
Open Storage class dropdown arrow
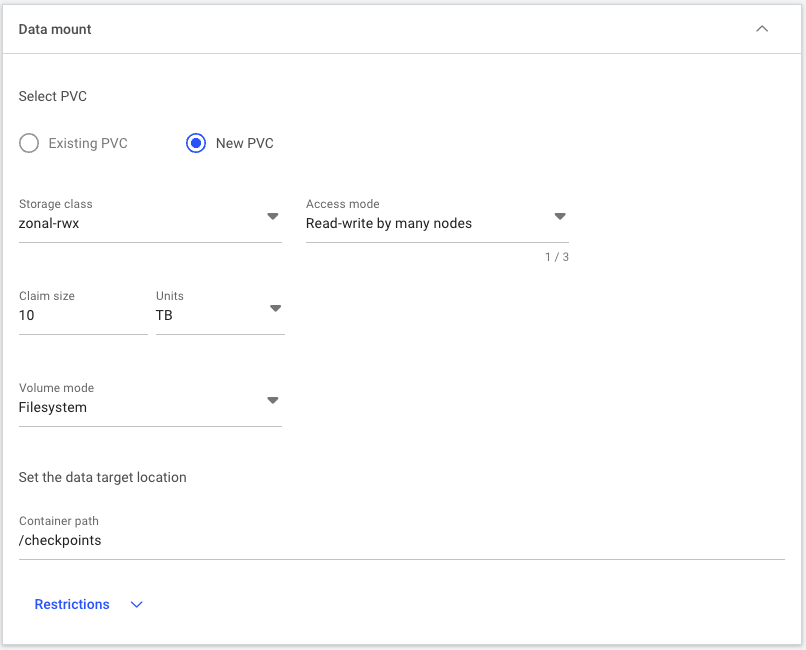273,216
